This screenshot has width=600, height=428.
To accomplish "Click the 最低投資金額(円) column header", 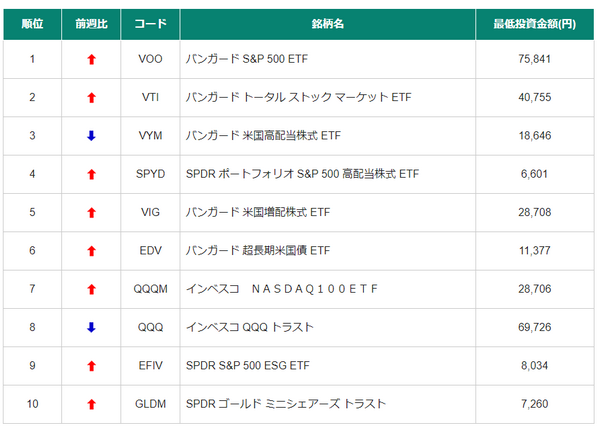I will pyautogui.click(x=533, y=23).
